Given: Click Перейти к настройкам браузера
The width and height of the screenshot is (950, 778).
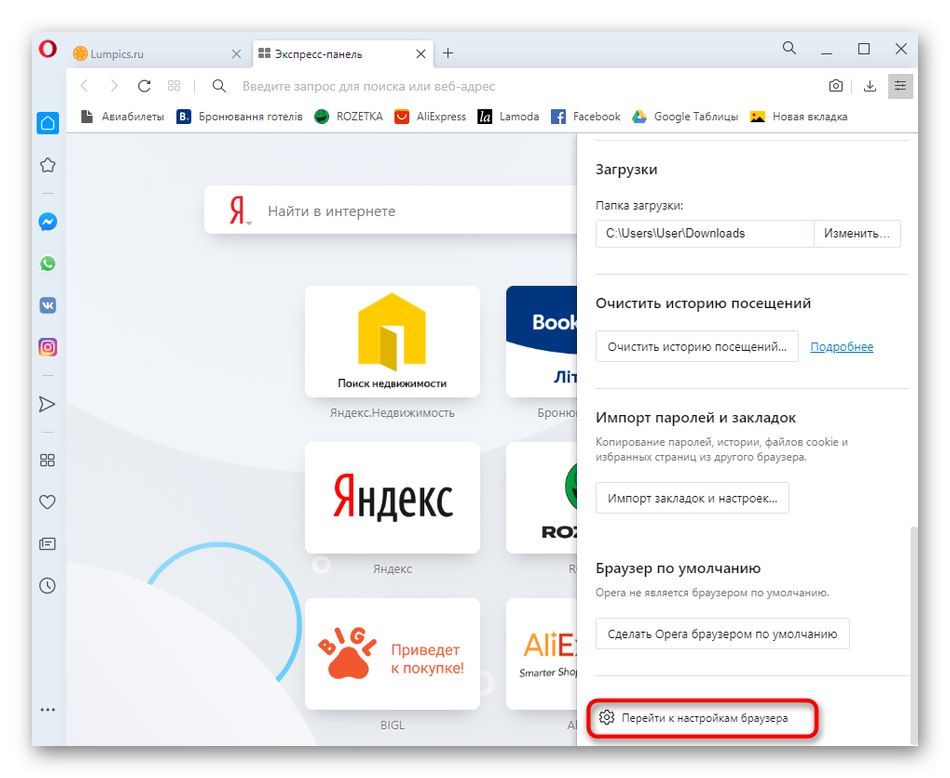Looking at the screenshot, I should click(x=694, y=718).
